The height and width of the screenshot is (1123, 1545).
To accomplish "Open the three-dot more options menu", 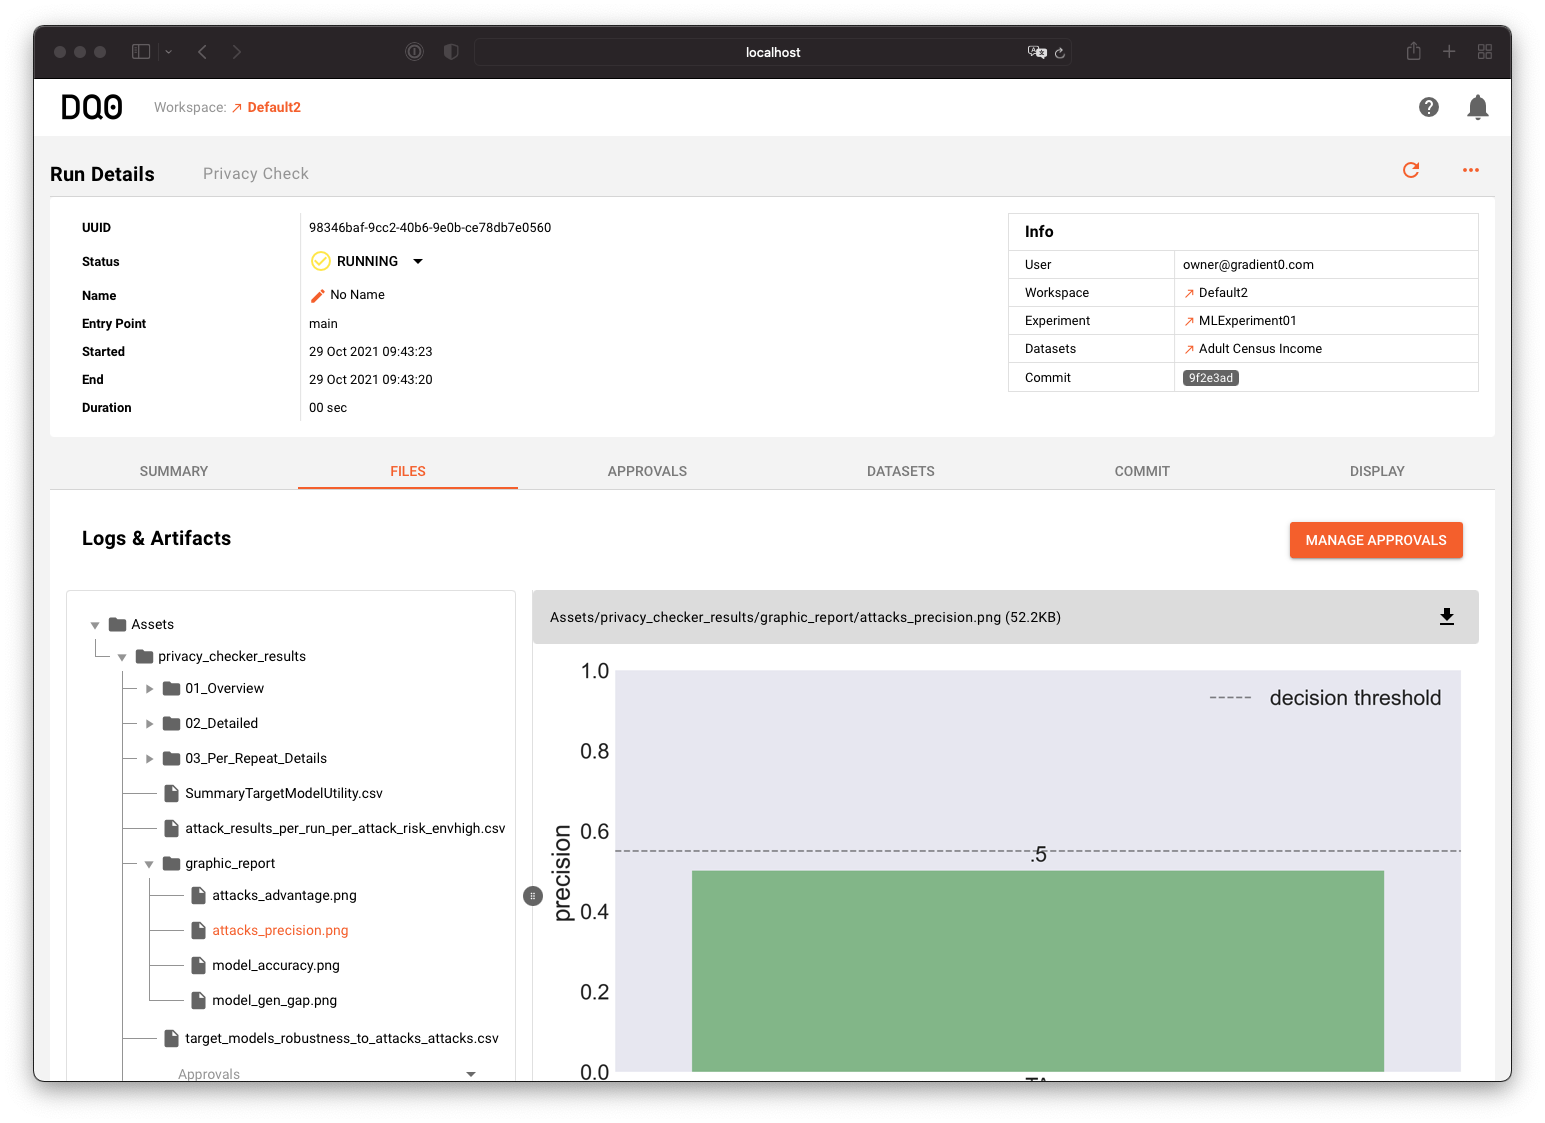I will tap(1471, 170).
